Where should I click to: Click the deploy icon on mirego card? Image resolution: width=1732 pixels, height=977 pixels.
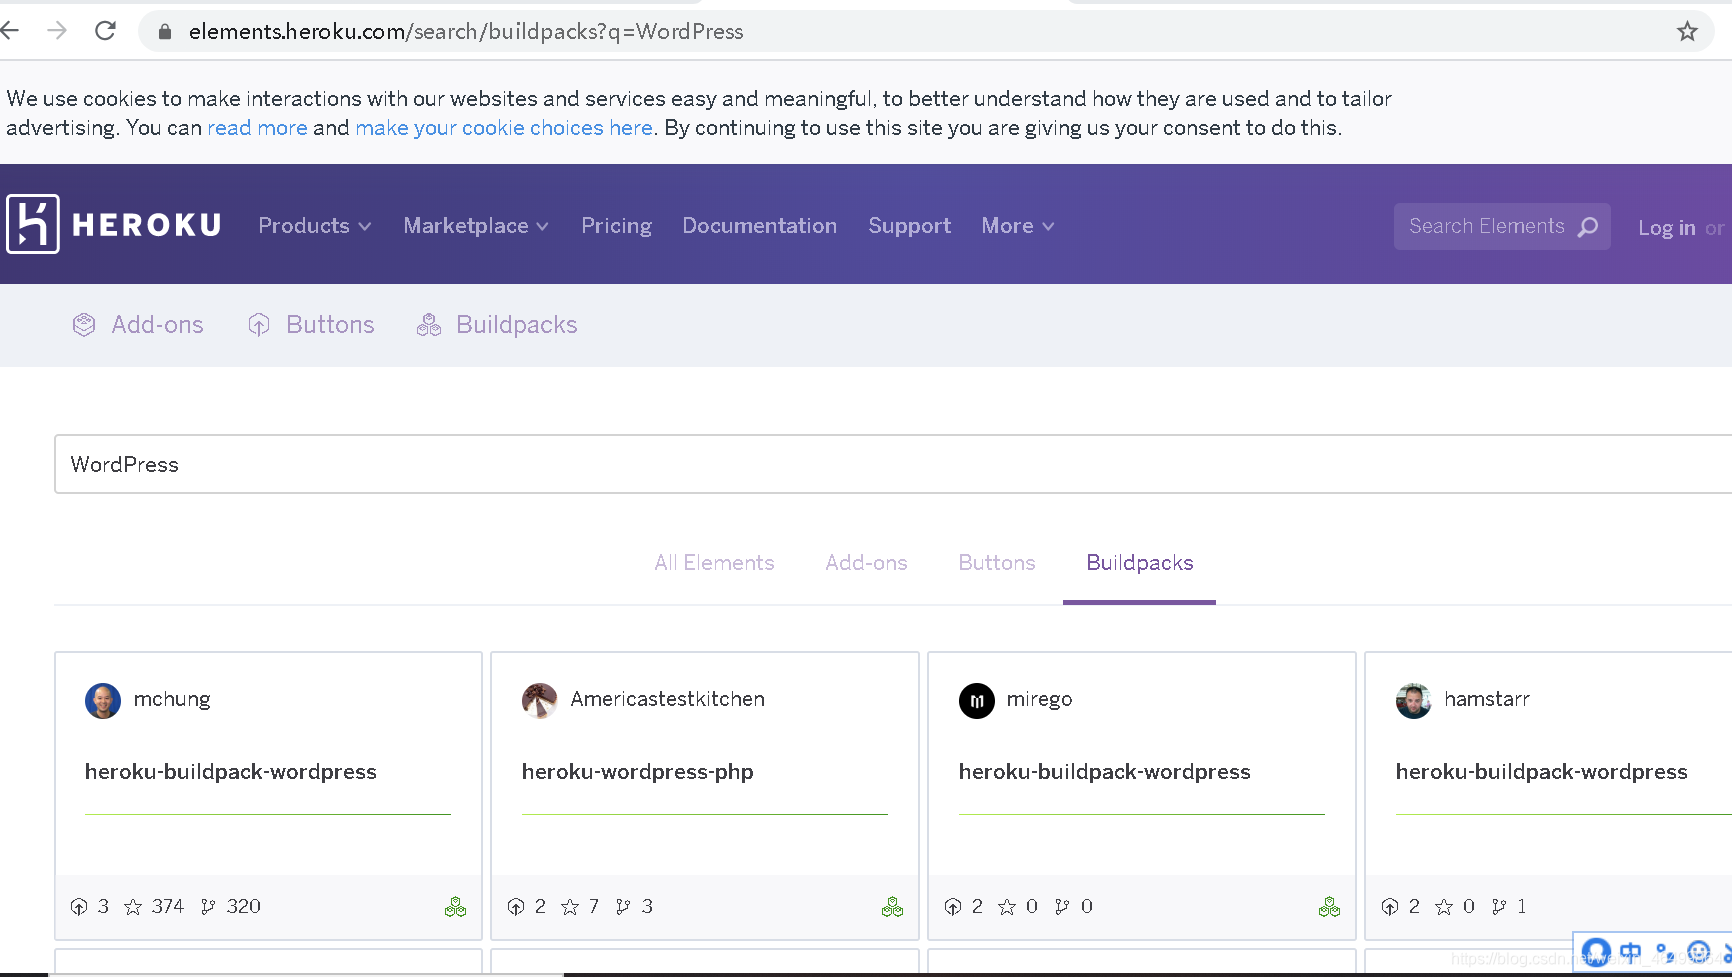[953, 907]
